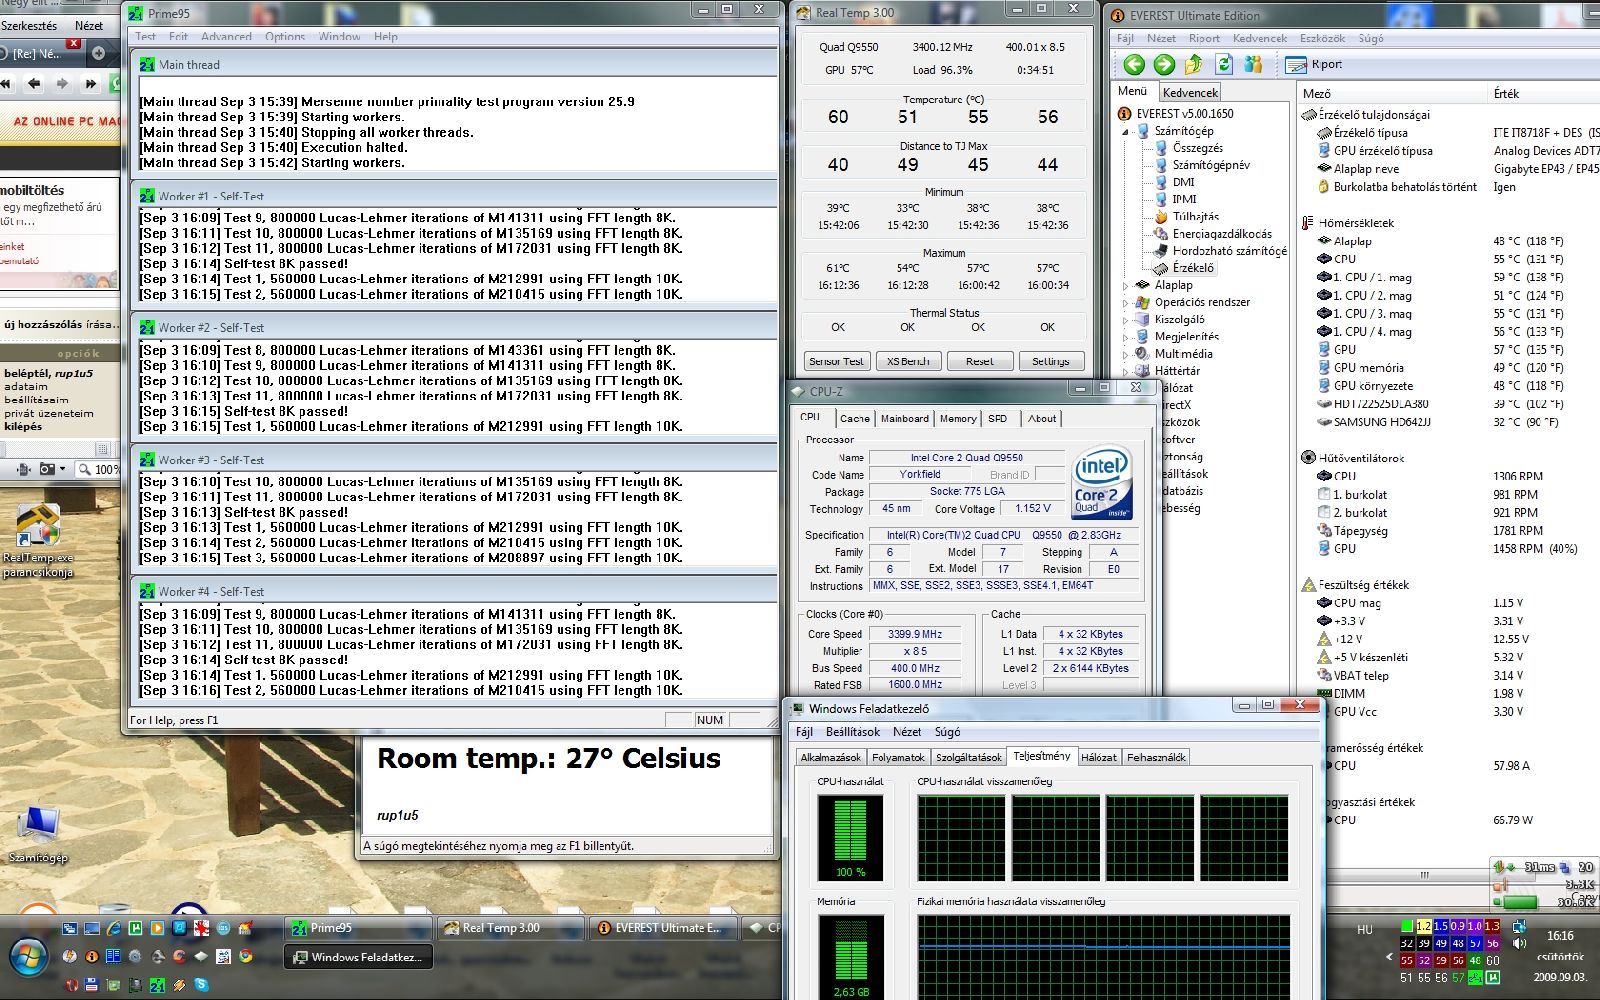Click the orange EVEREST icon in quick launch
This screenshot has width=1600, height=1000.
91,956
